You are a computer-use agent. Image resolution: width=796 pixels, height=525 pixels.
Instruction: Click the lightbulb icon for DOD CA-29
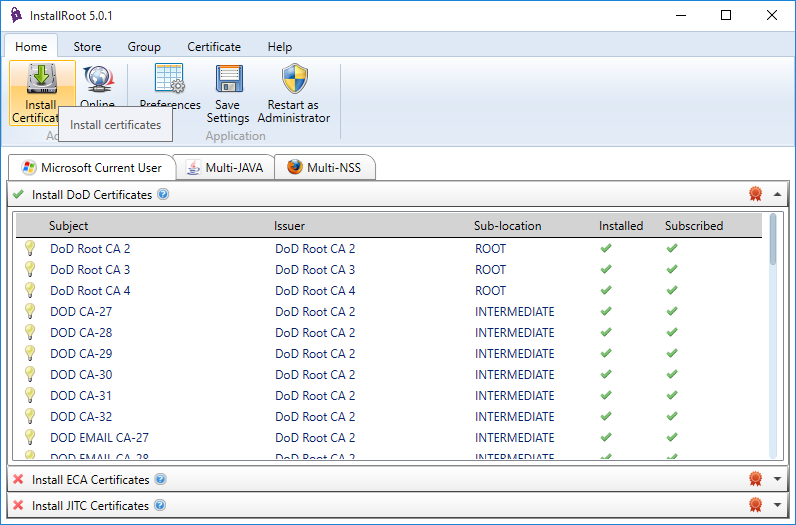pyautogui.click(x=30, y=353)
